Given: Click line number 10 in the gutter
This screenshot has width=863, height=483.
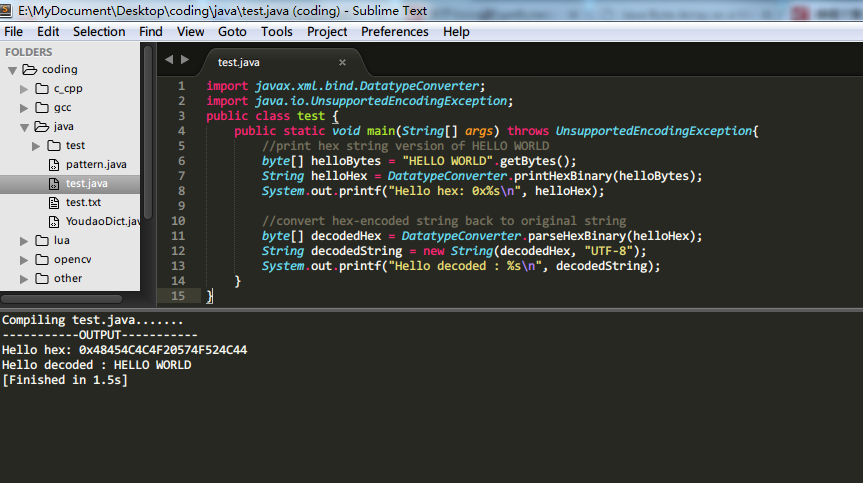Looking at the screenshot, I should (x=179, y=220).
